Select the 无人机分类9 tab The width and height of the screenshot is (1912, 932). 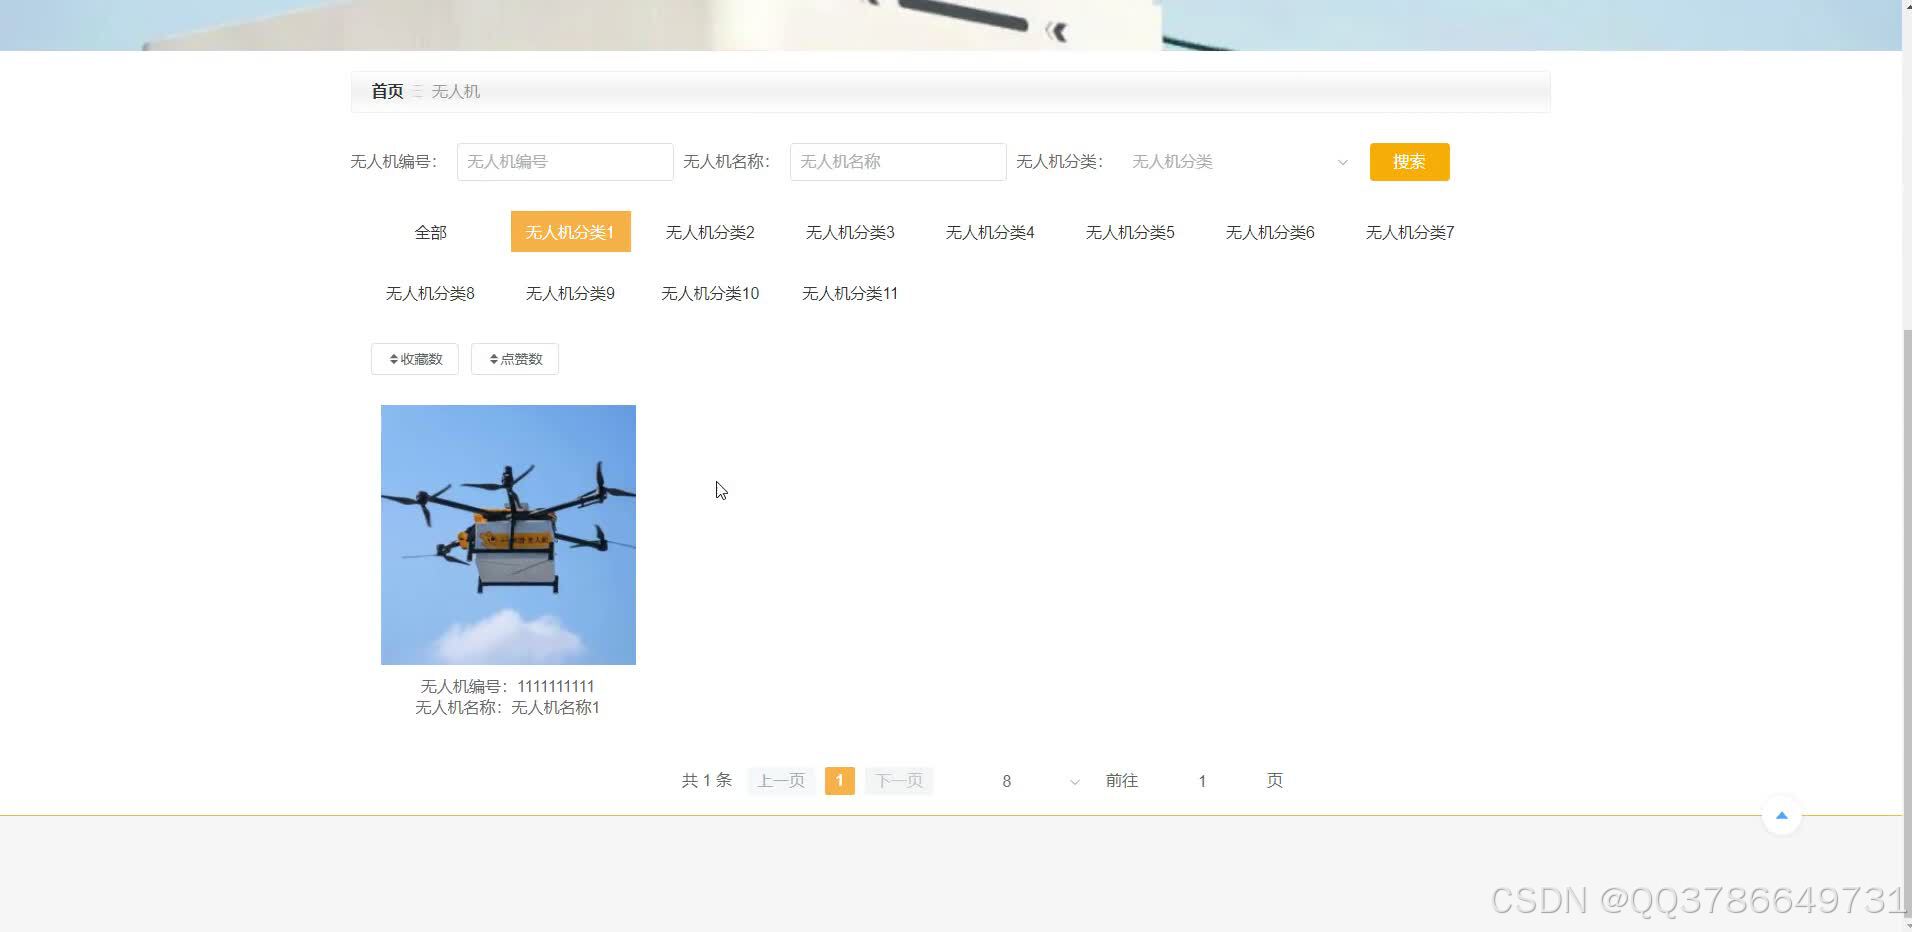[570, 293]
